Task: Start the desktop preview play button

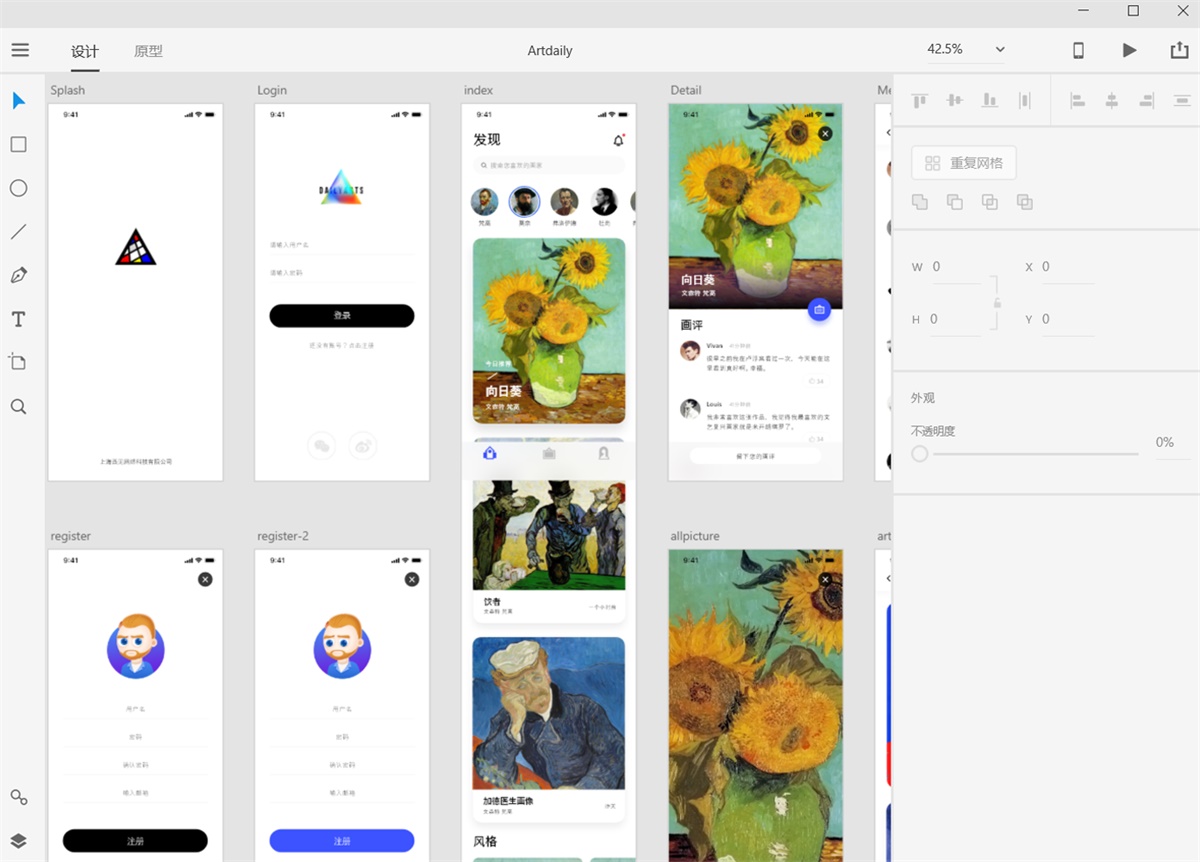Action: [x=1129, y=50]
